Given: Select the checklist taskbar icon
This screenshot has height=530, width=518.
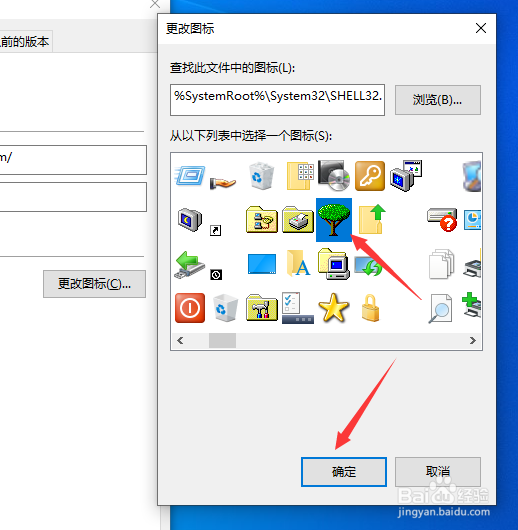Looking at the screenshot, I should click(298, 308).
